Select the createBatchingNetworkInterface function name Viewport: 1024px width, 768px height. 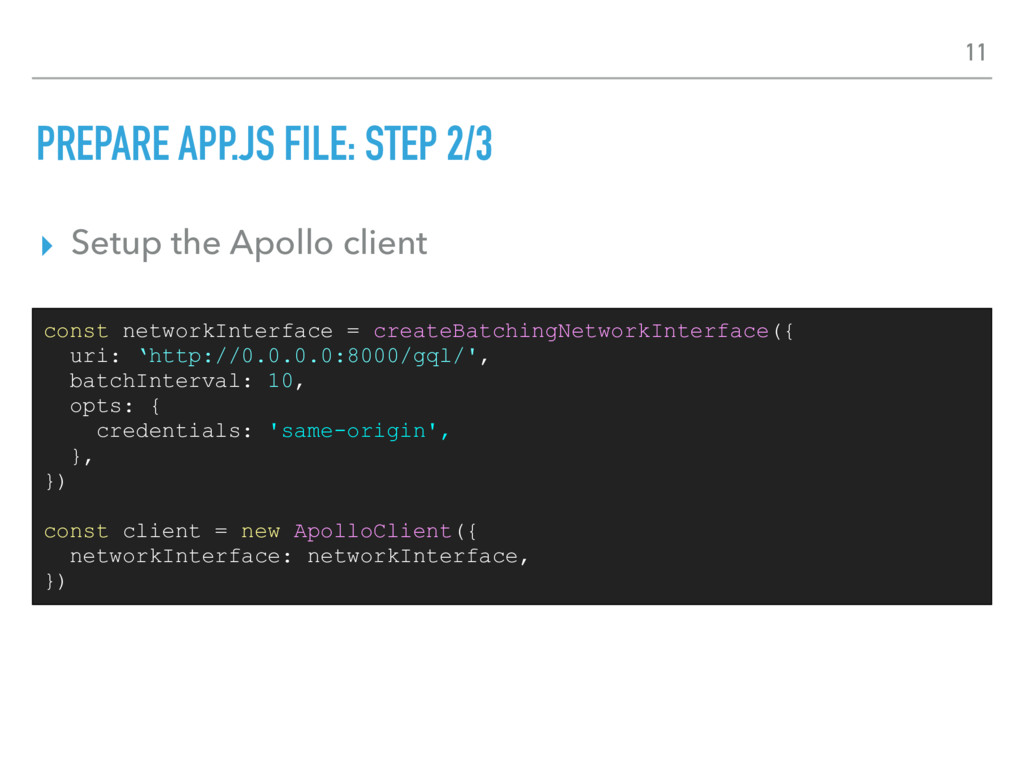pos(570,331)
